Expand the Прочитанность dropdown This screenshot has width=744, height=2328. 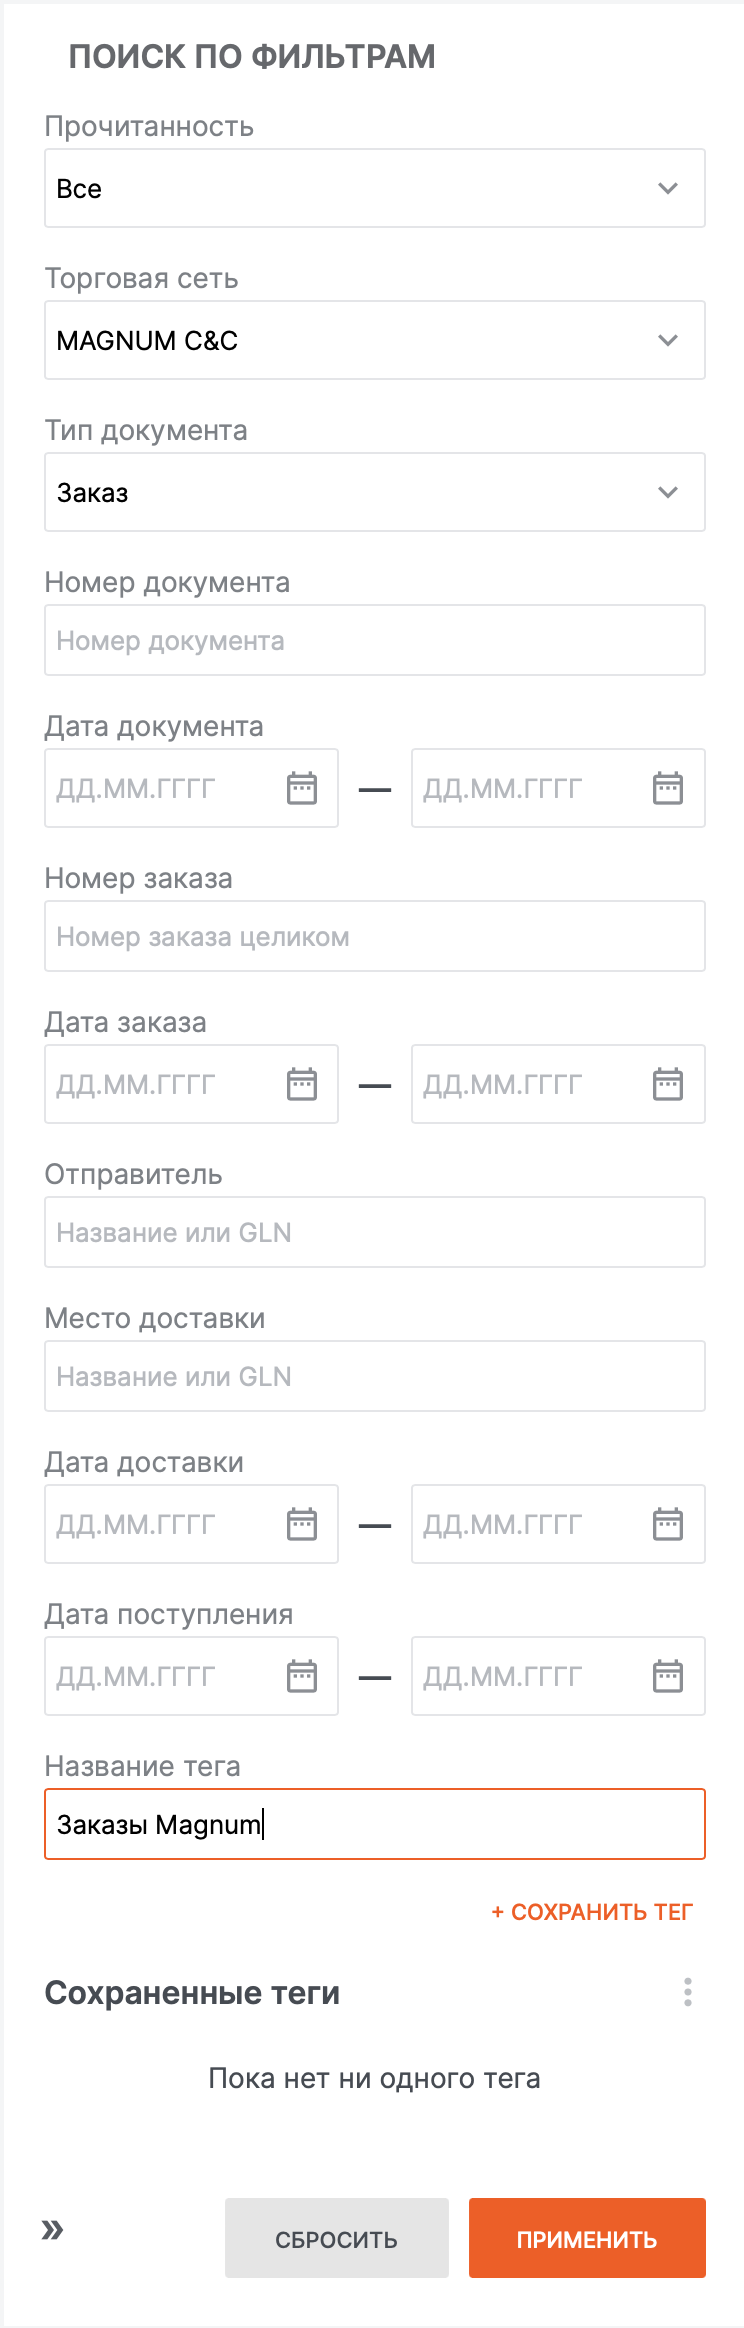pos(668,188)
